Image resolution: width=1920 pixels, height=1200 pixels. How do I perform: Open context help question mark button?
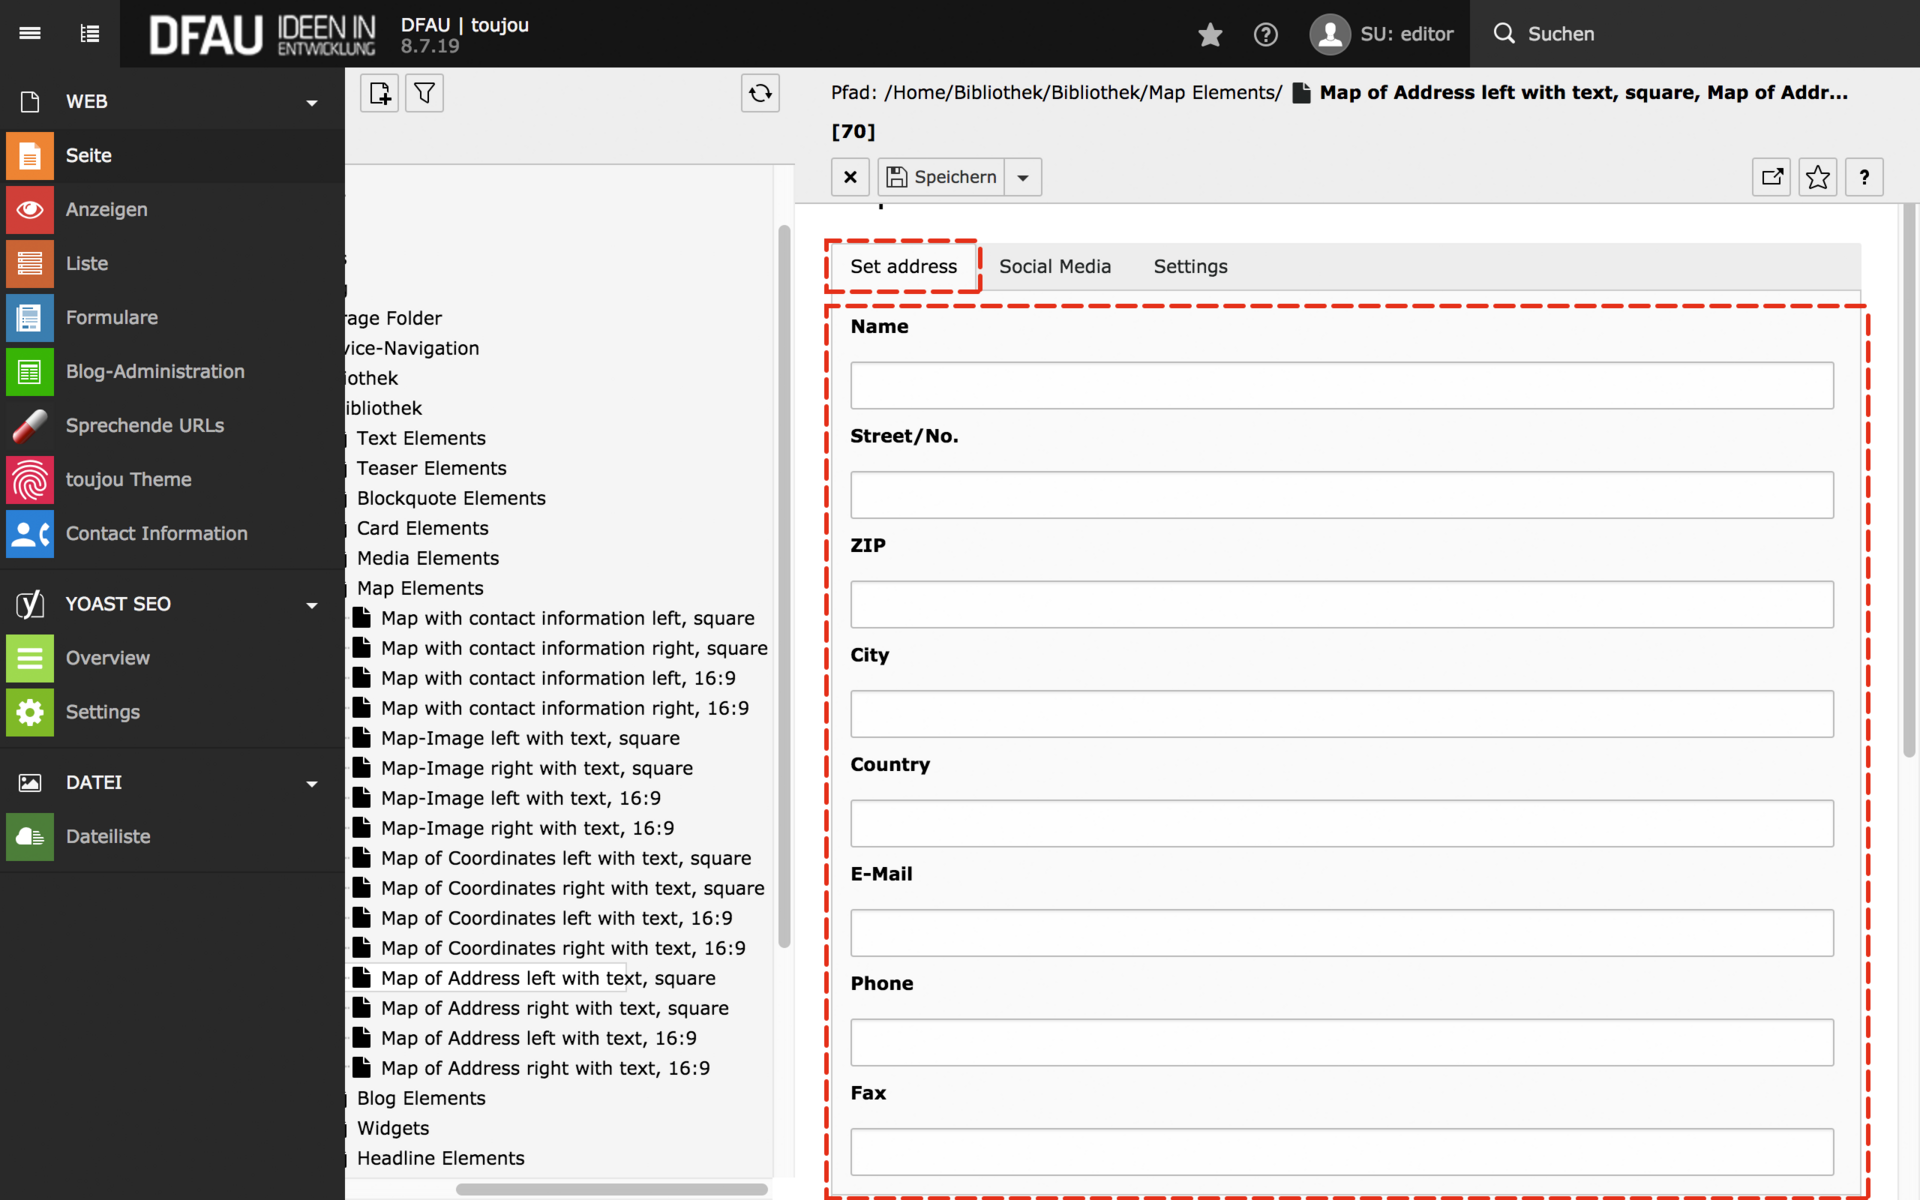click(x=1864, y=177)
